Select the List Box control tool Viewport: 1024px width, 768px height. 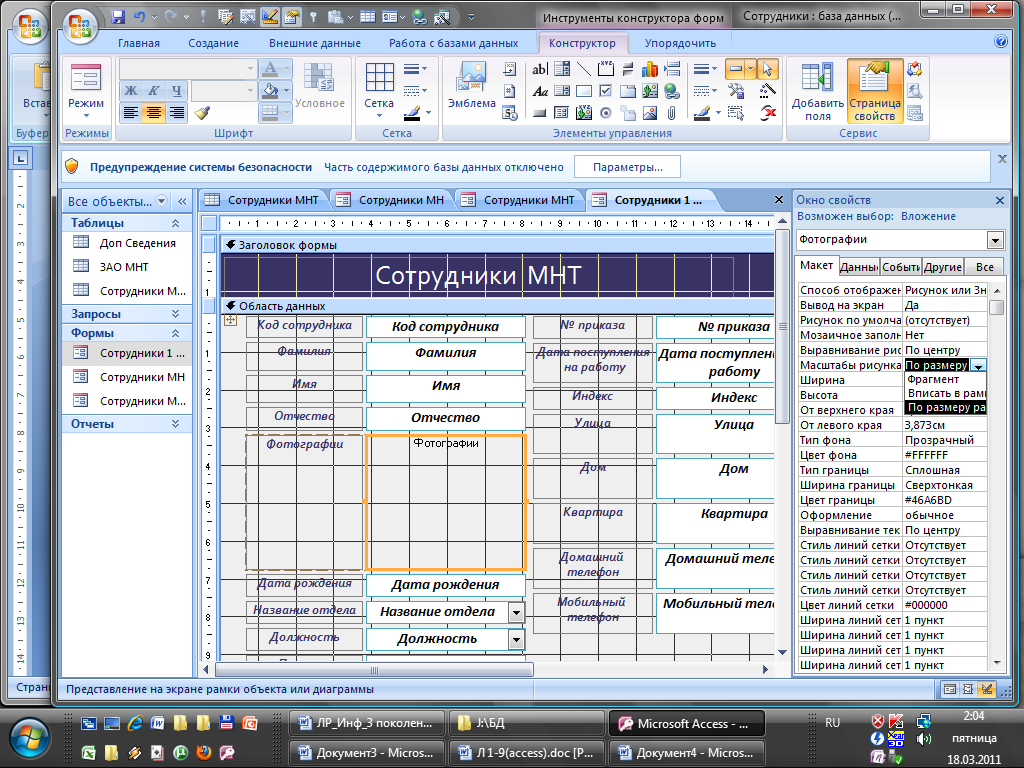click(x=562, y=91)
